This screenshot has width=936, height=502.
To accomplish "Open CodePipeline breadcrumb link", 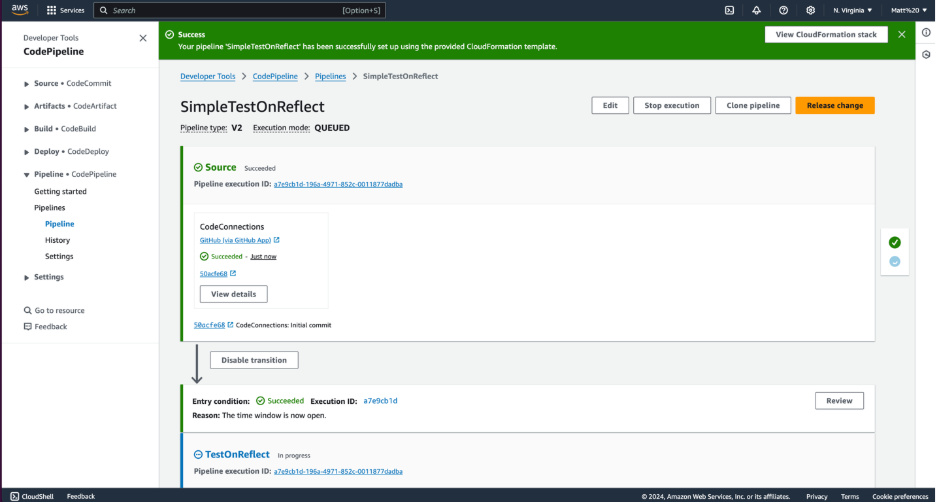I will [275, 76].
